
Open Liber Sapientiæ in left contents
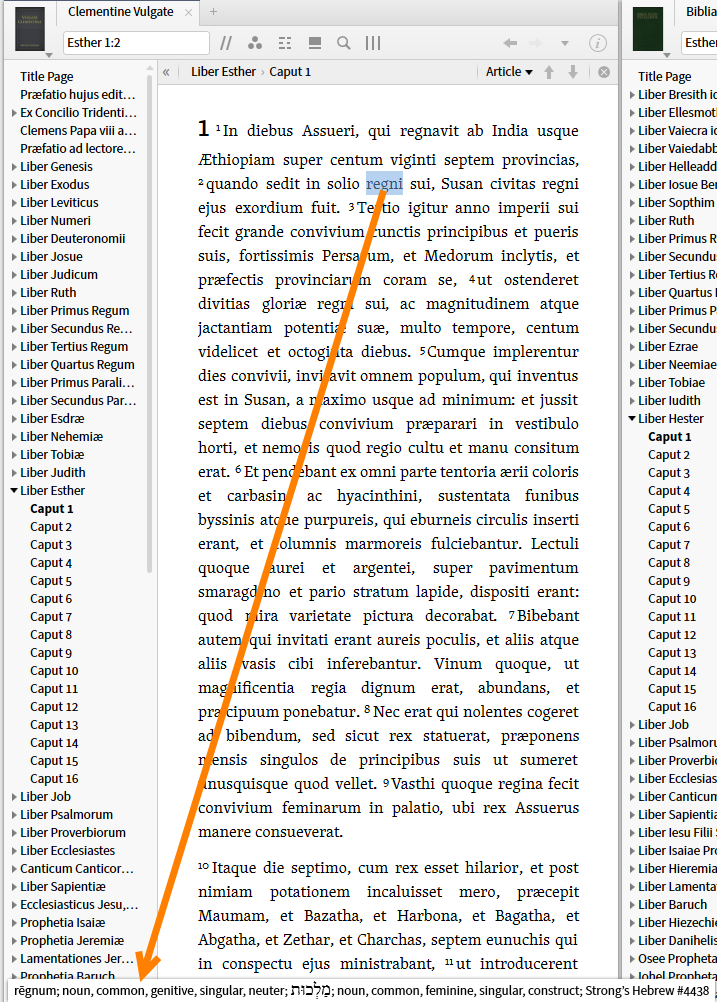click(63, 887)
